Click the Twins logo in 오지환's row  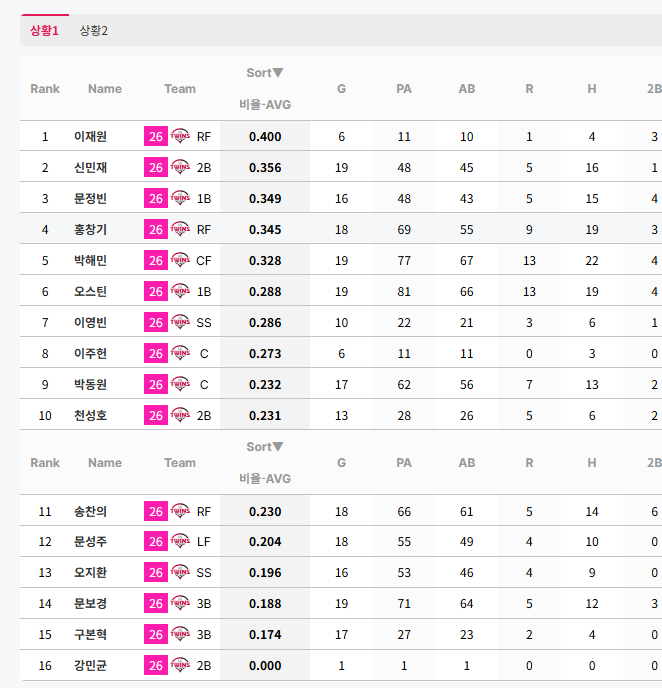(x=180, y=572)
